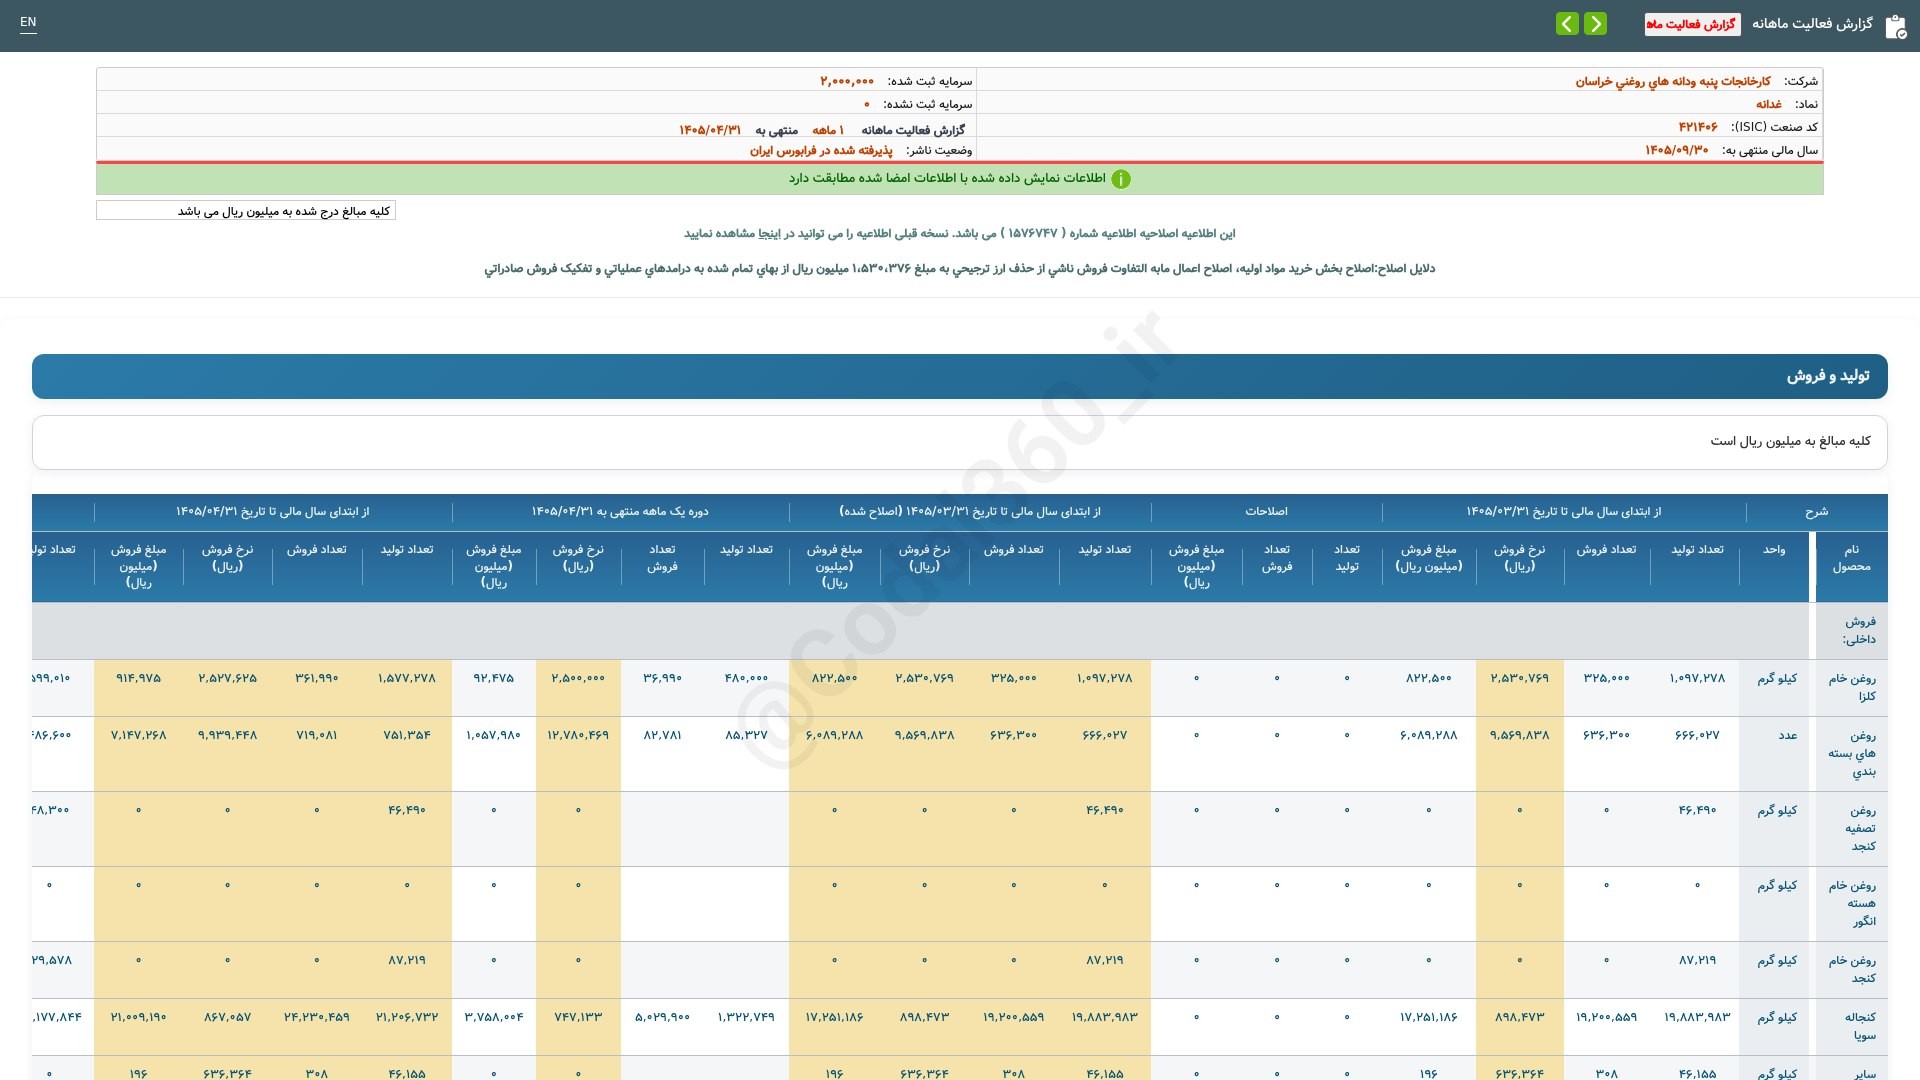Click the clipboard report icon in header

click(x=1895, y=26)
